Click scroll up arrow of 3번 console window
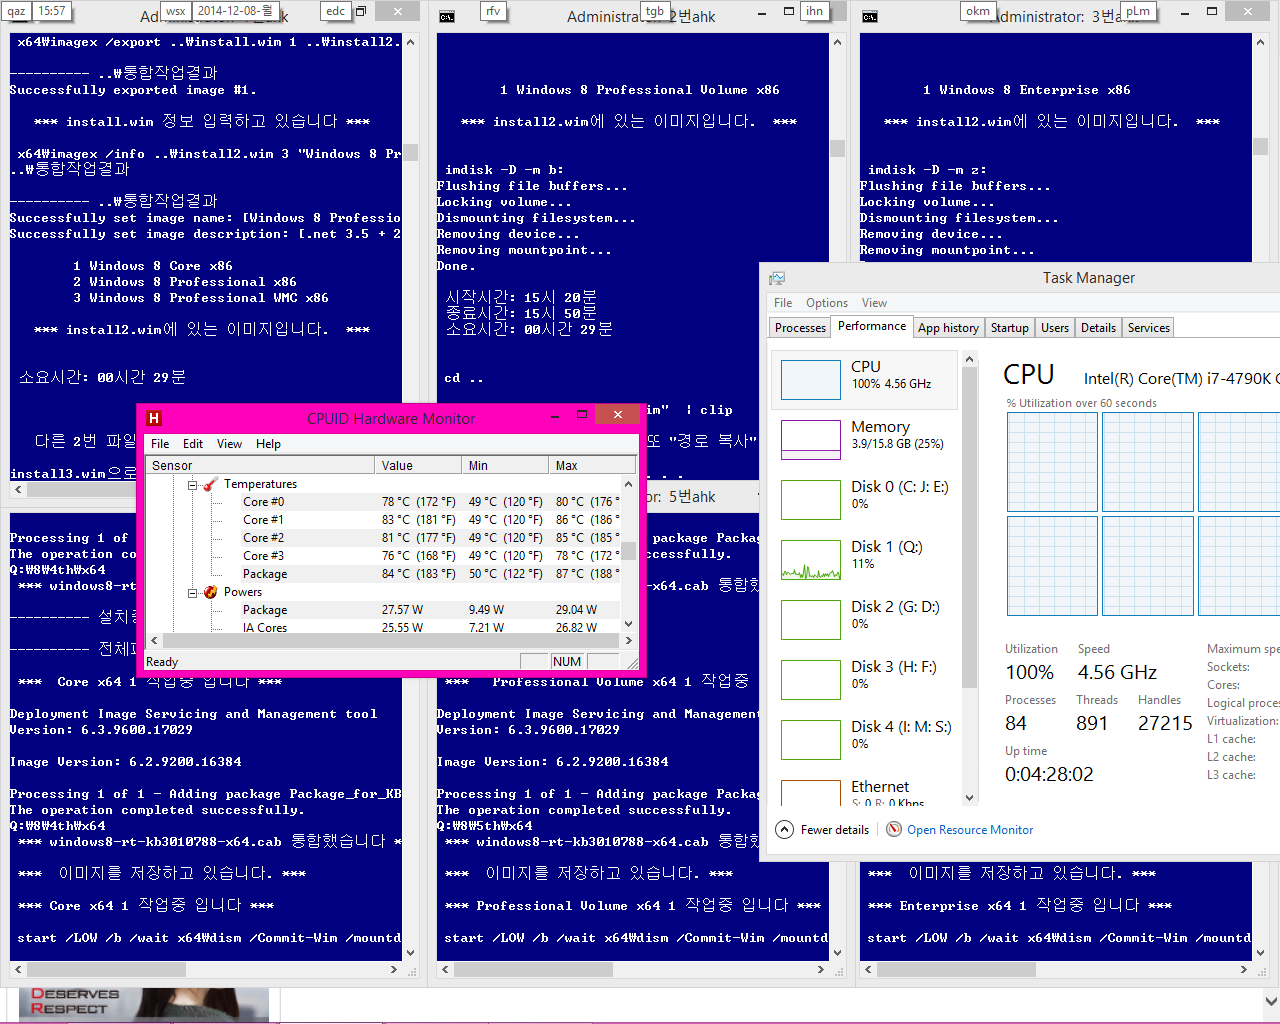 [1260, 42]
